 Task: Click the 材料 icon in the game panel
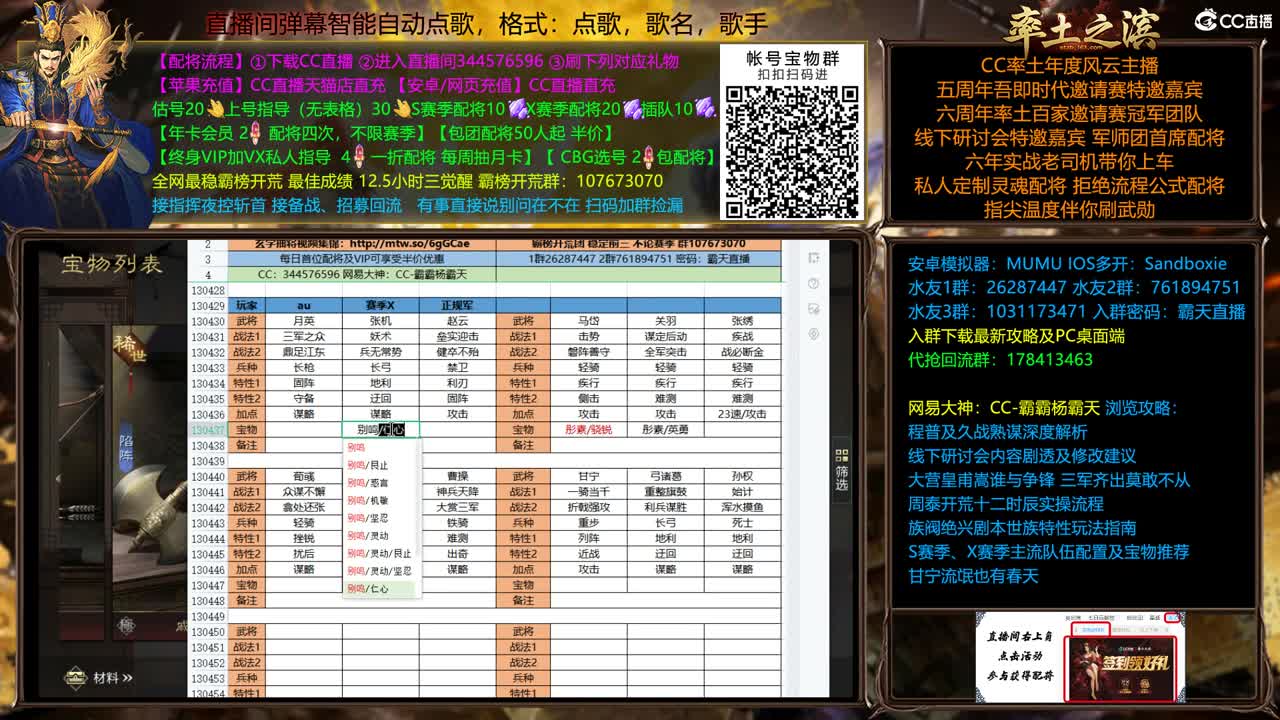click(76, 677)
